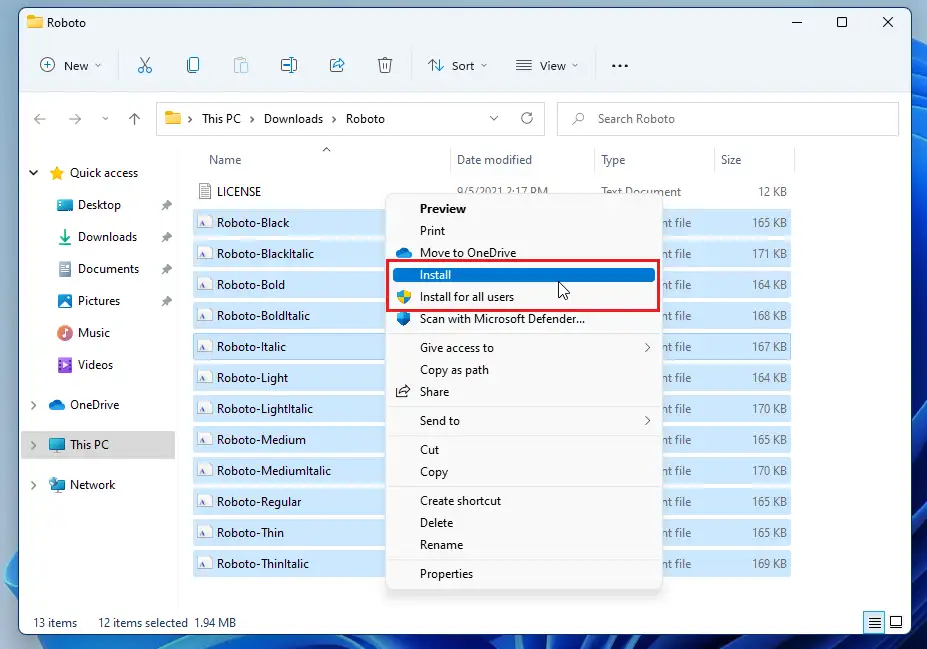
Task: Open Desktop in Quick access
Action: (x=99, y=205)
